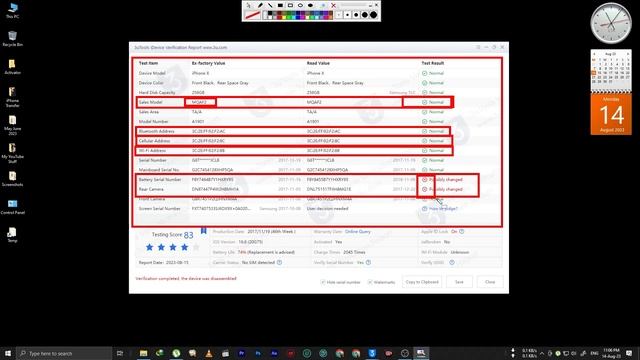Image resolution: width=640 pixels, height=360 pixels.
Task: Click the ENG language indicator
Action: pyautogui.click(x=594, y=353)
